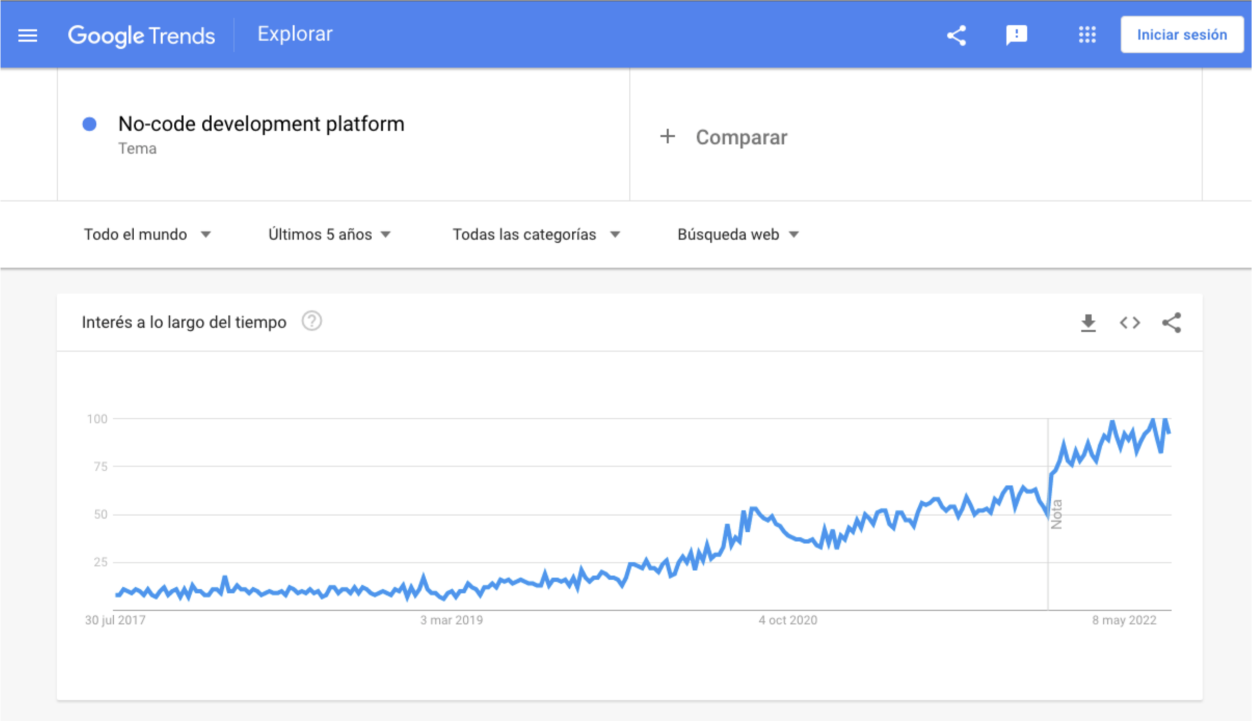The height and width of the screenshot is (721, 1252).
Task: Click the Iniciar sesión button
Action: click(1182, 35)
